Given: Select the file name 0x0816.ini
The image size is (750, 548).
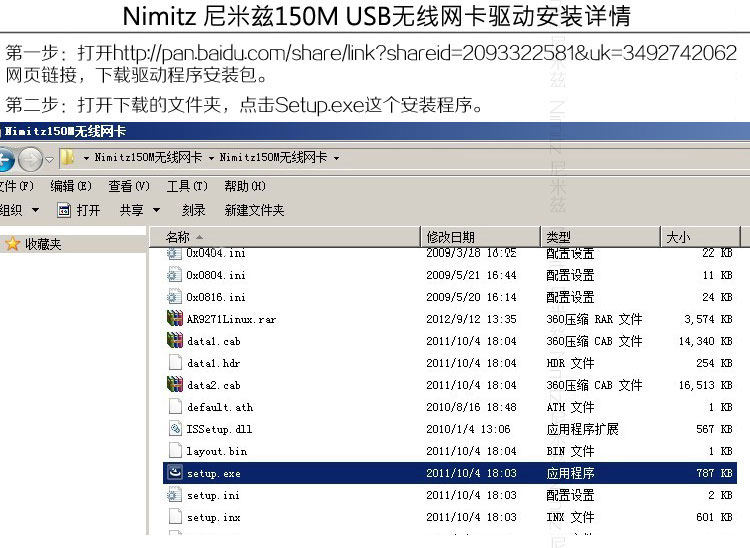Looking at the screenshot, I should [216, 297].
